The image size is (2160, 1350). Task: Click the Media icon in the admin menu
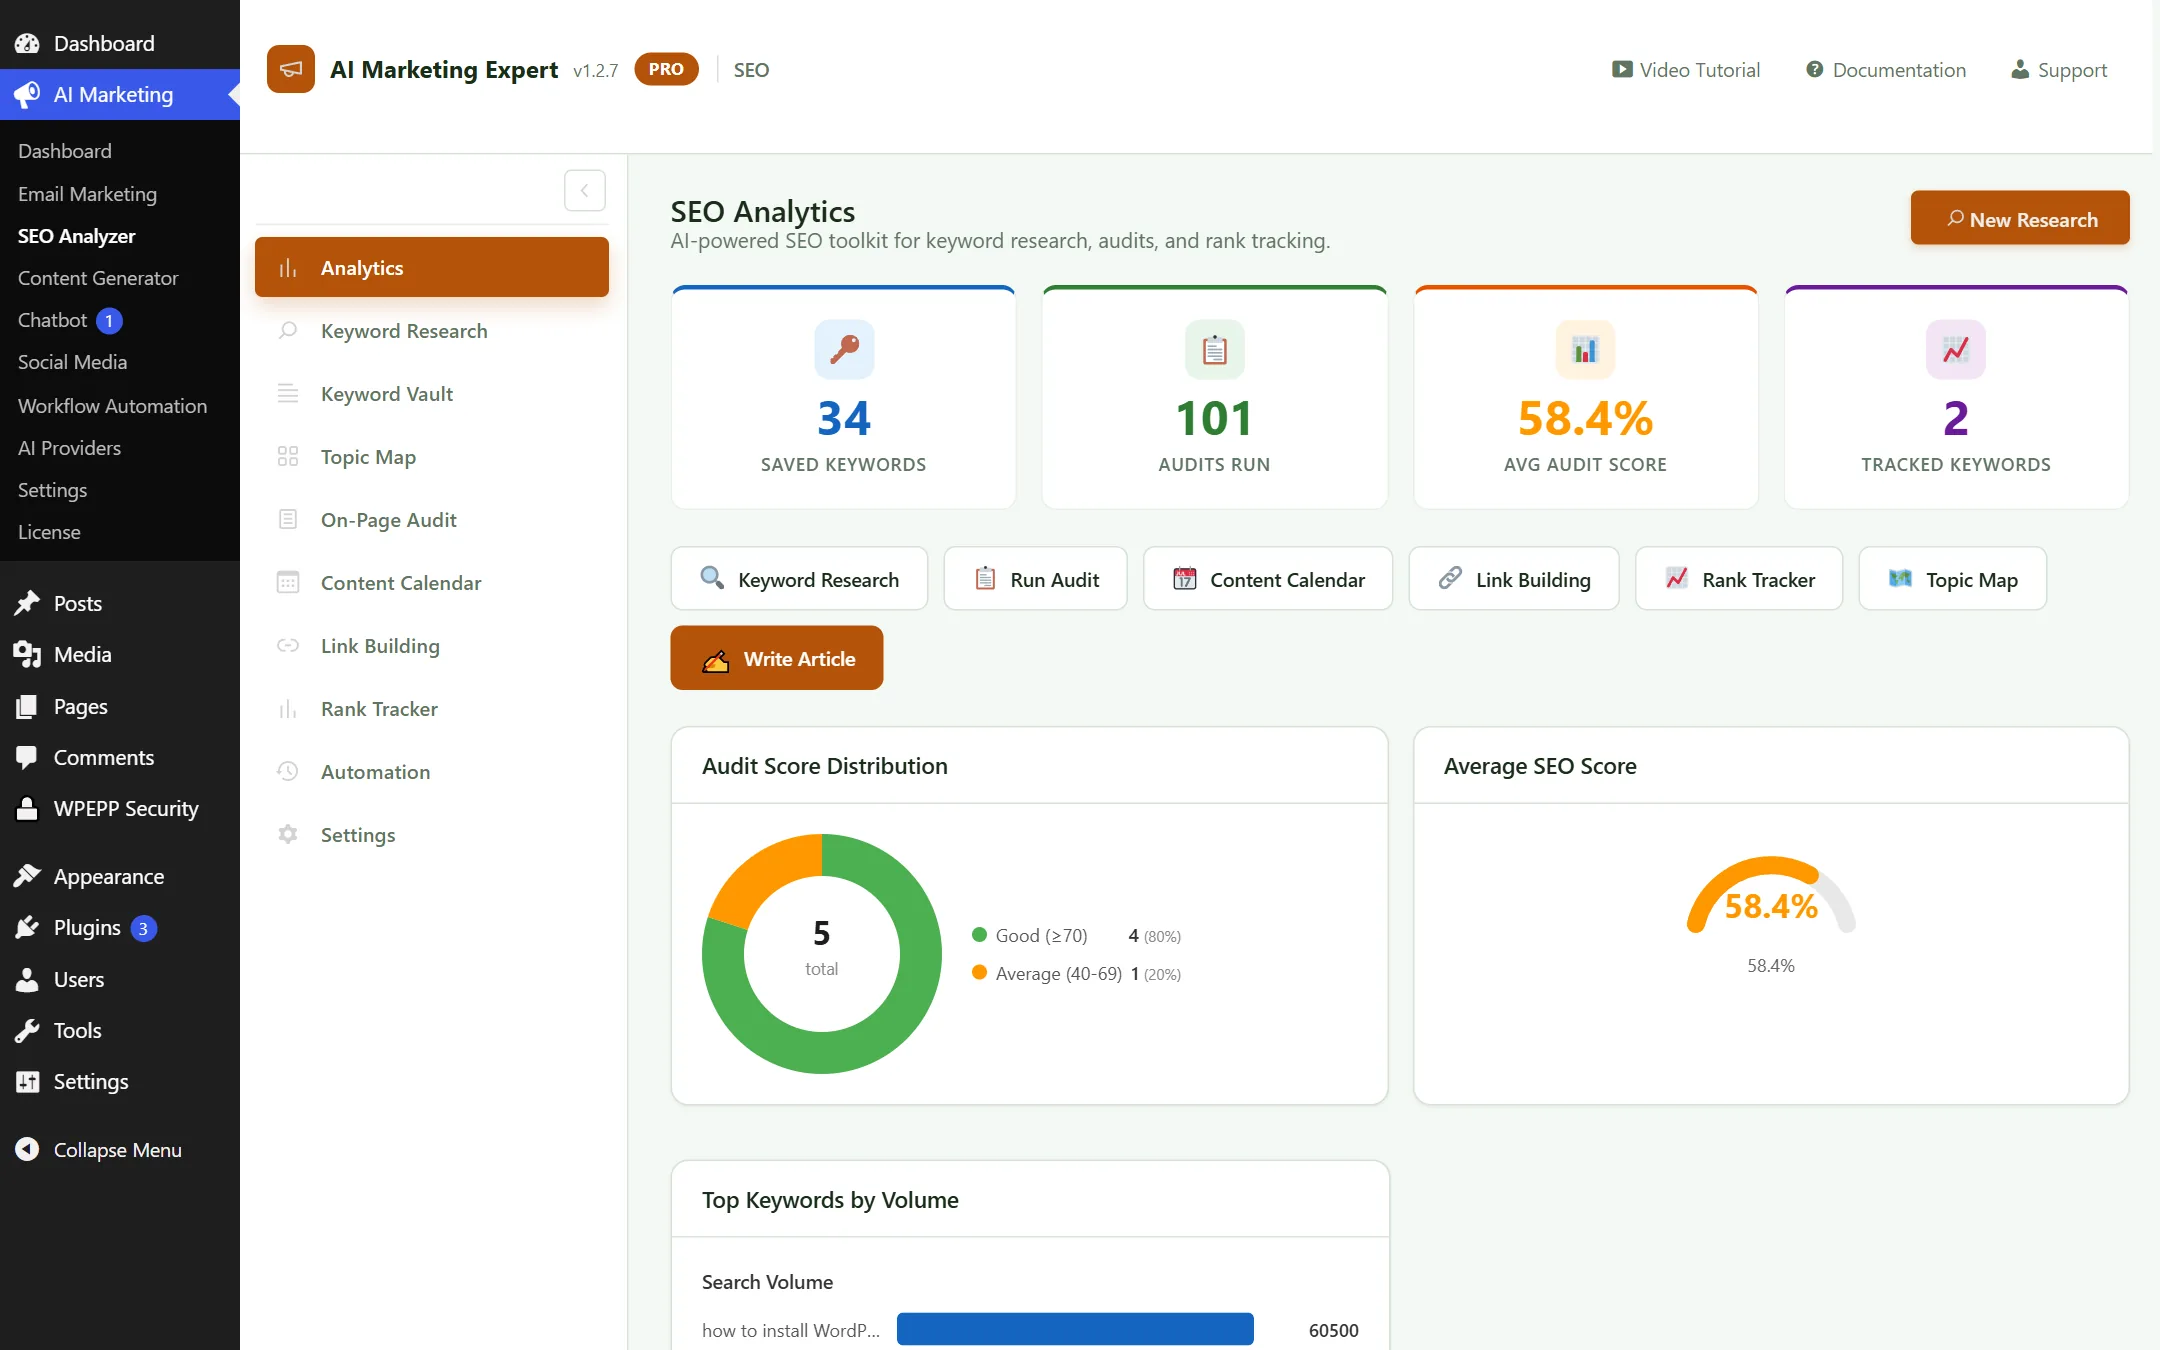(27, 654)
